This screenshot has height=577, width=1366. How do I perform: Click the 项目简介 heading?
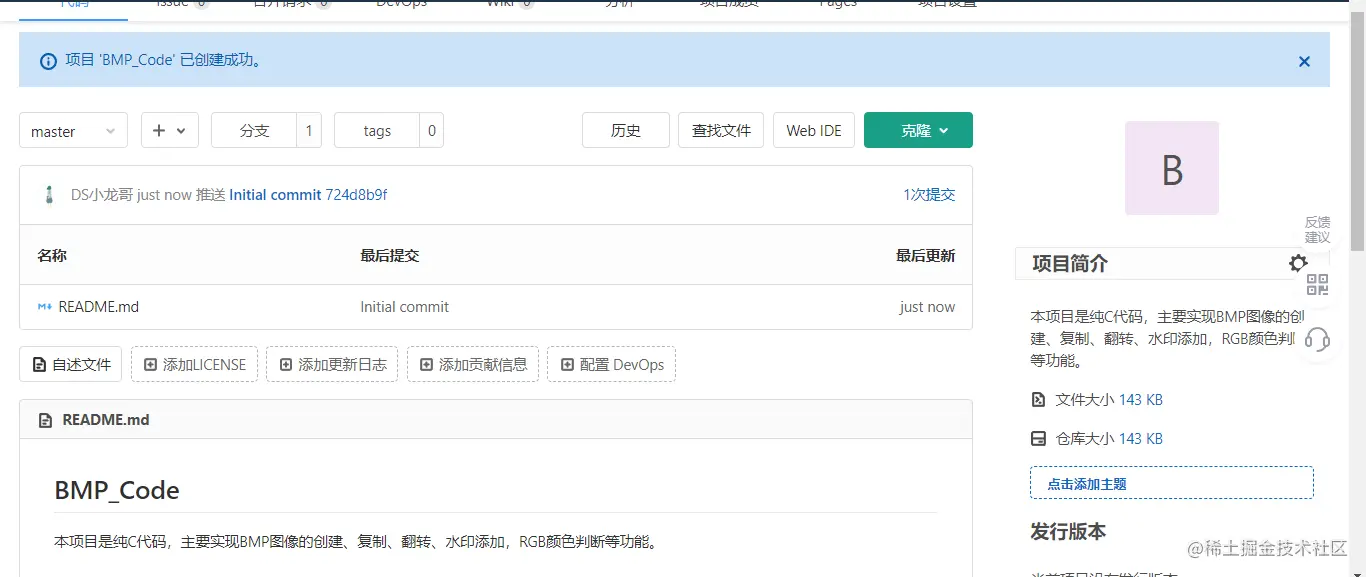tap(1070, 264)
